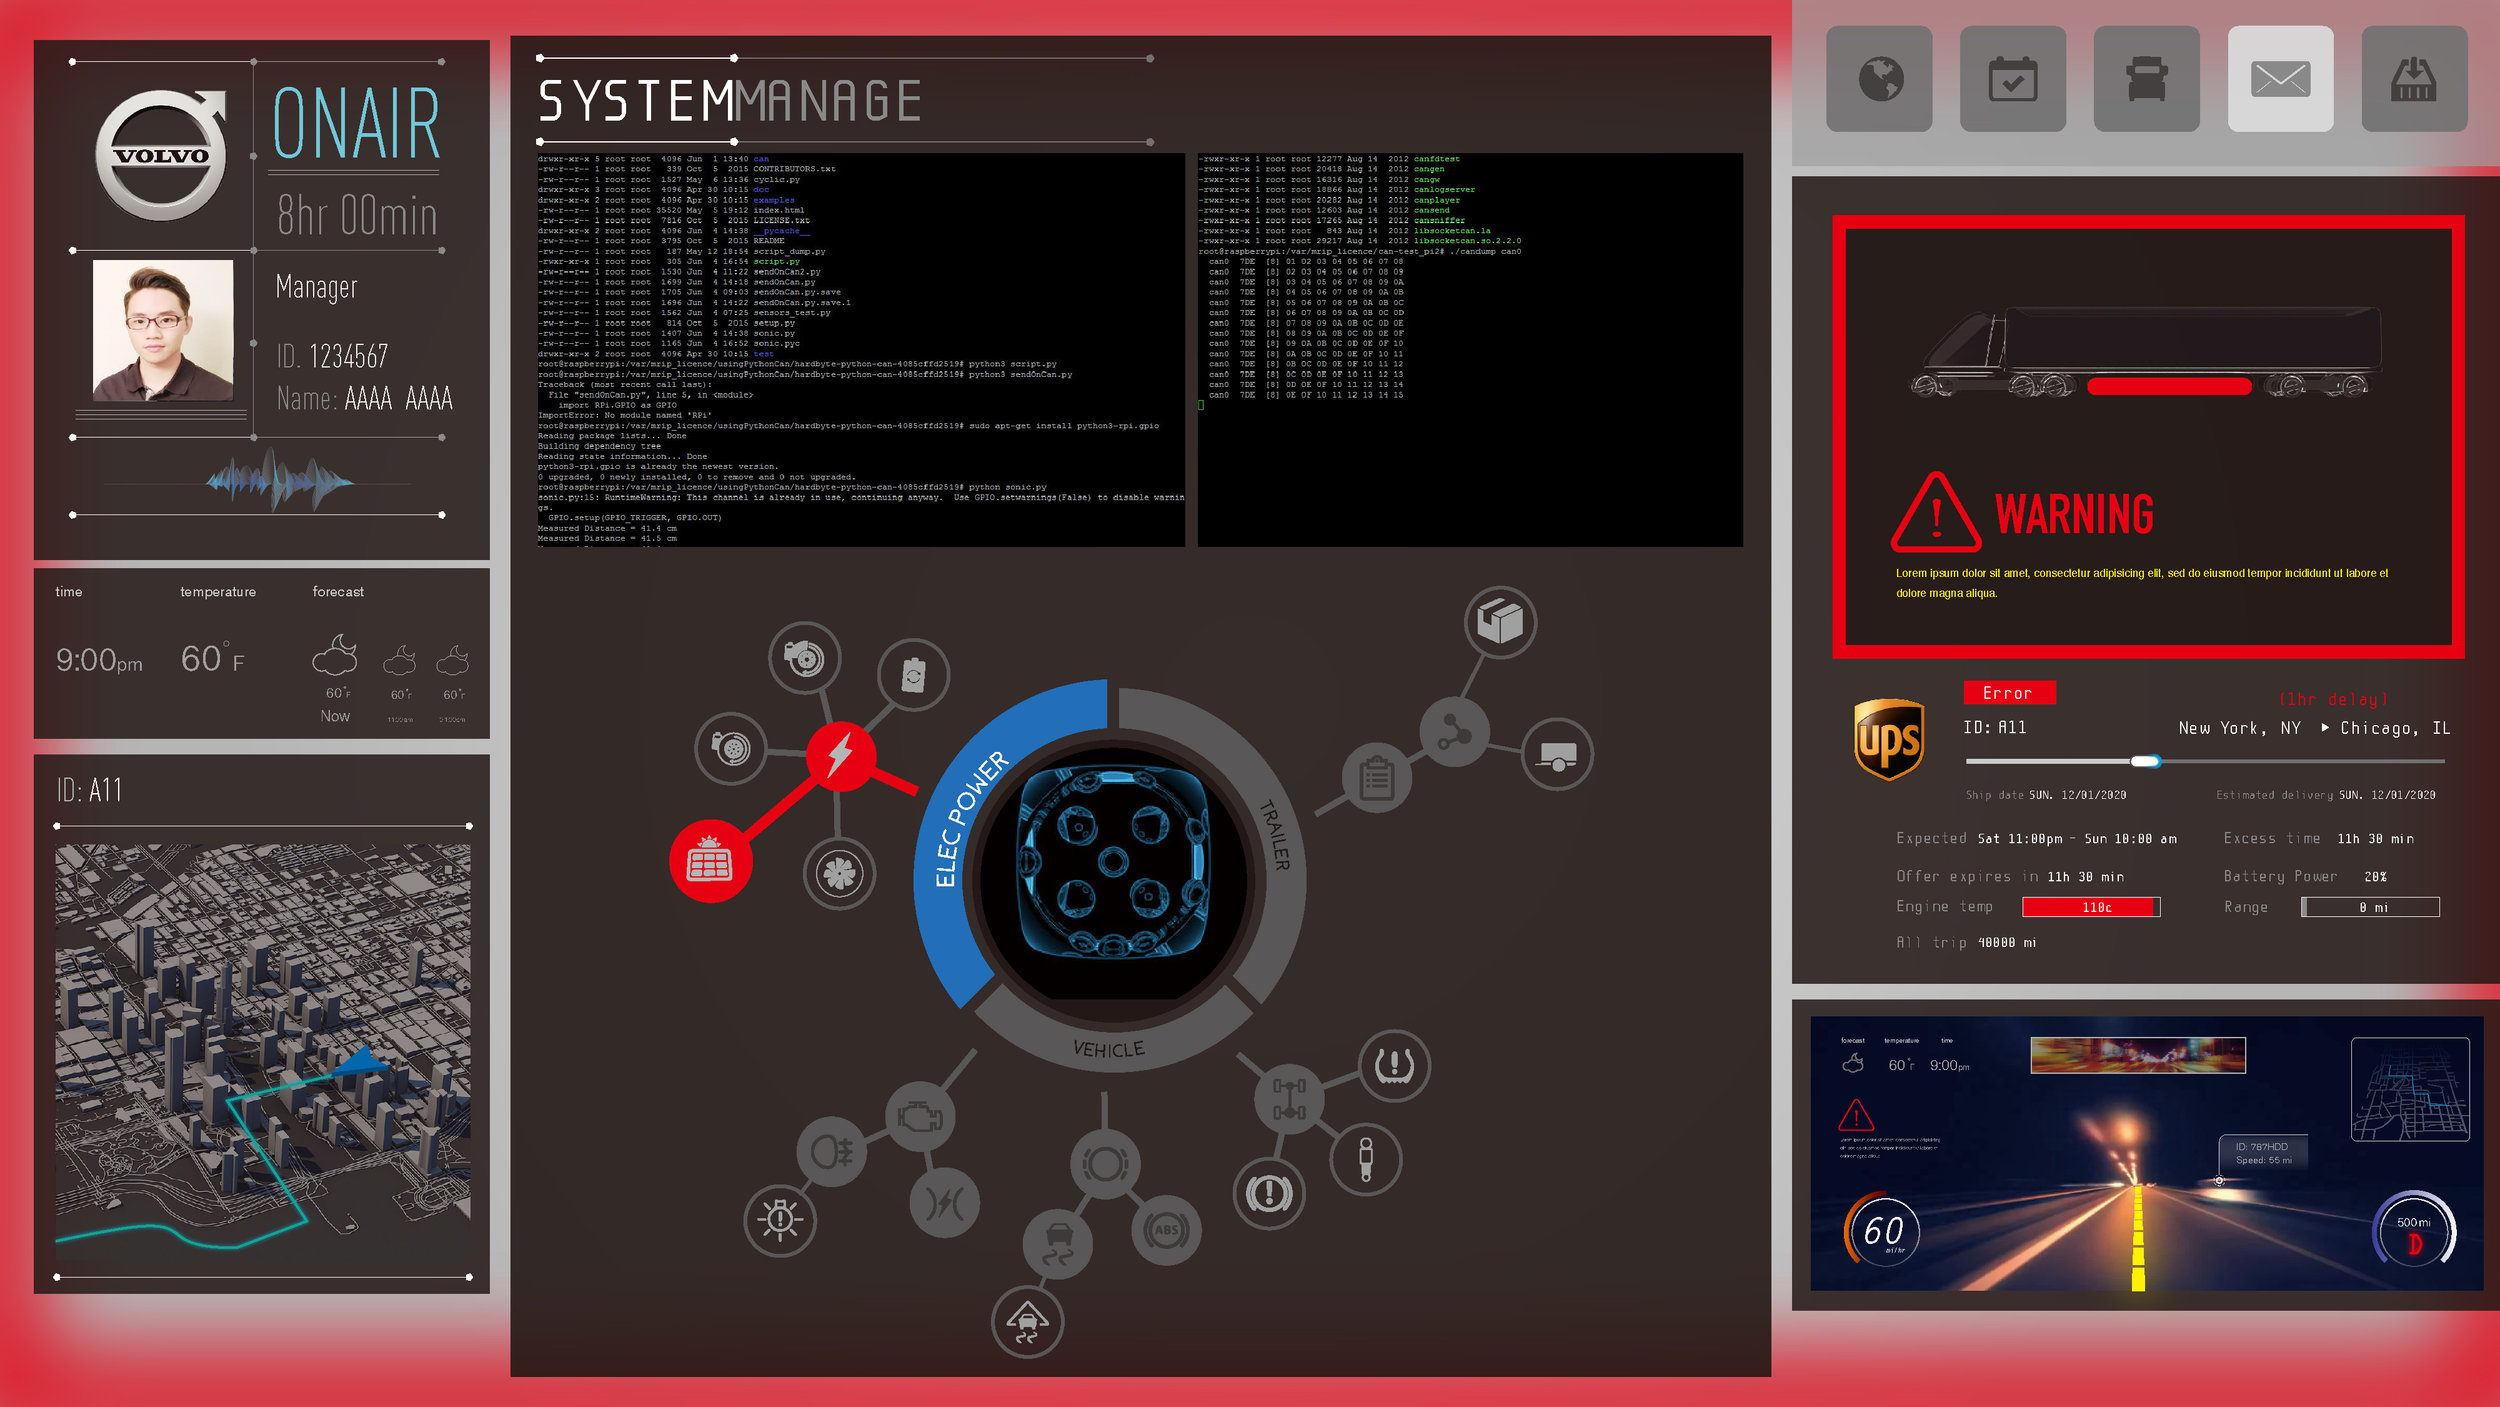Open the cooling fan node
Screen dimensions: 2500x1407
(839, 874)
